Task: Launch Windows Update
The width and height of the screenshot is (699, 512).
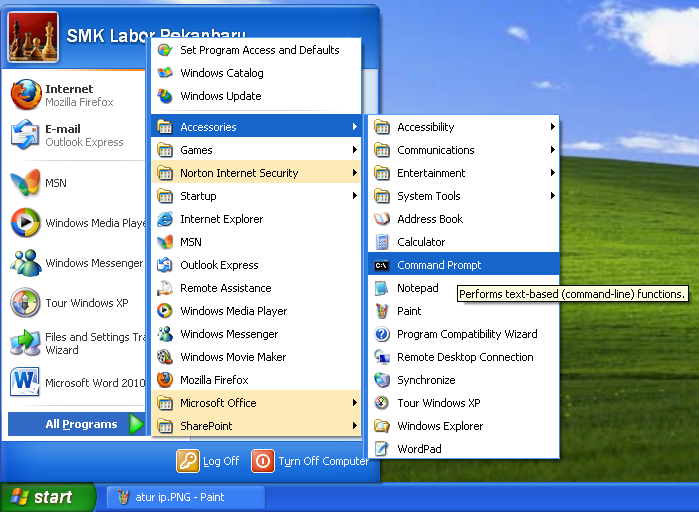Action: coord(256,96)
